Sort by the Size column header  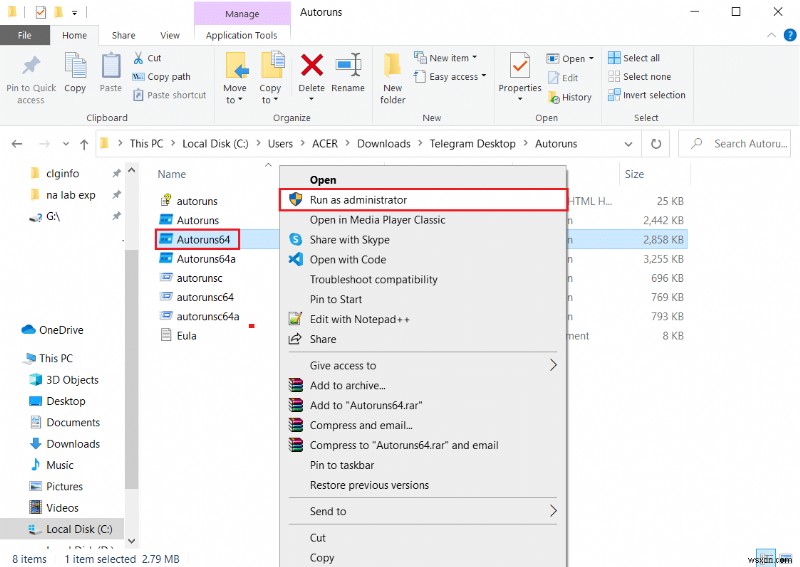634,174
